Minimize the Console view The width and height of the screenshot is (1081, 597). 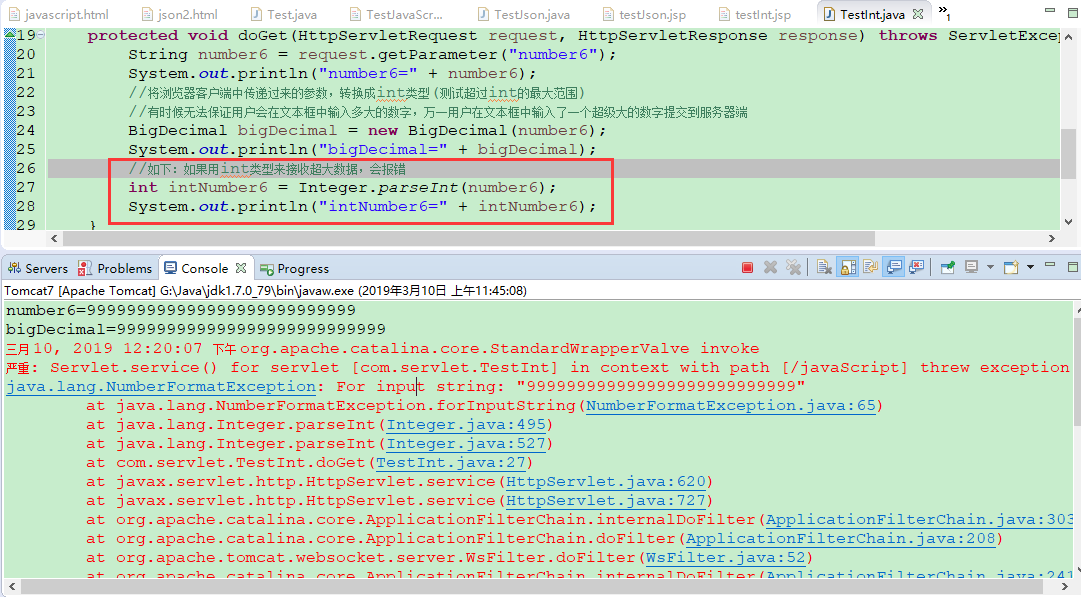point(1051,267)
